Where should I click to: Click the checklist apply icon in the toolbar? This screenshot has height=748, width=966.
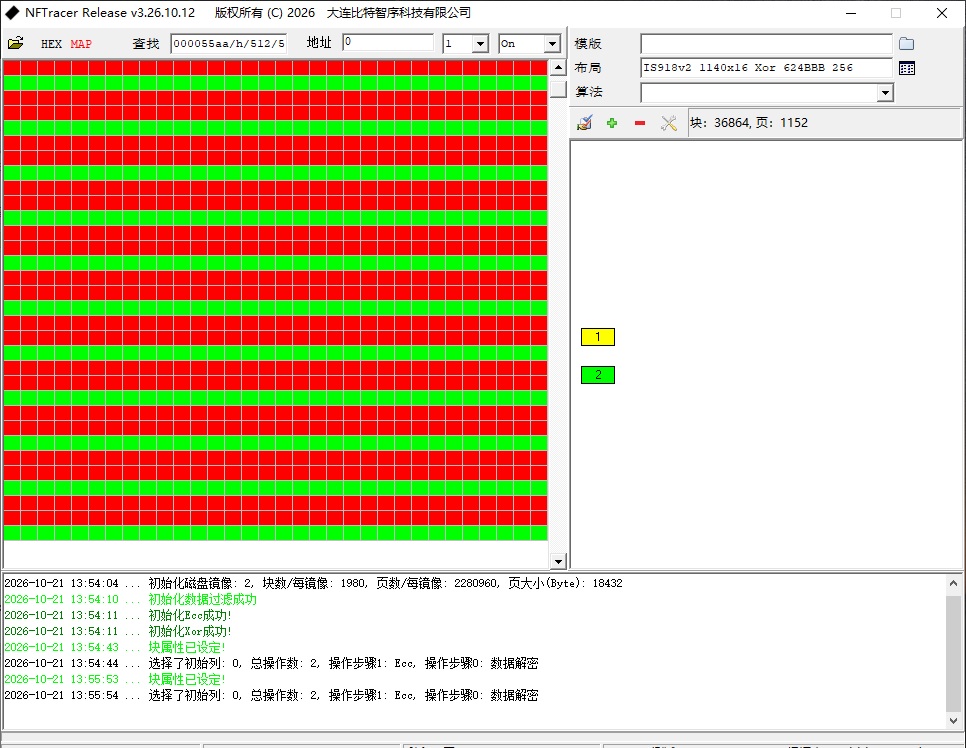point(584,123)
